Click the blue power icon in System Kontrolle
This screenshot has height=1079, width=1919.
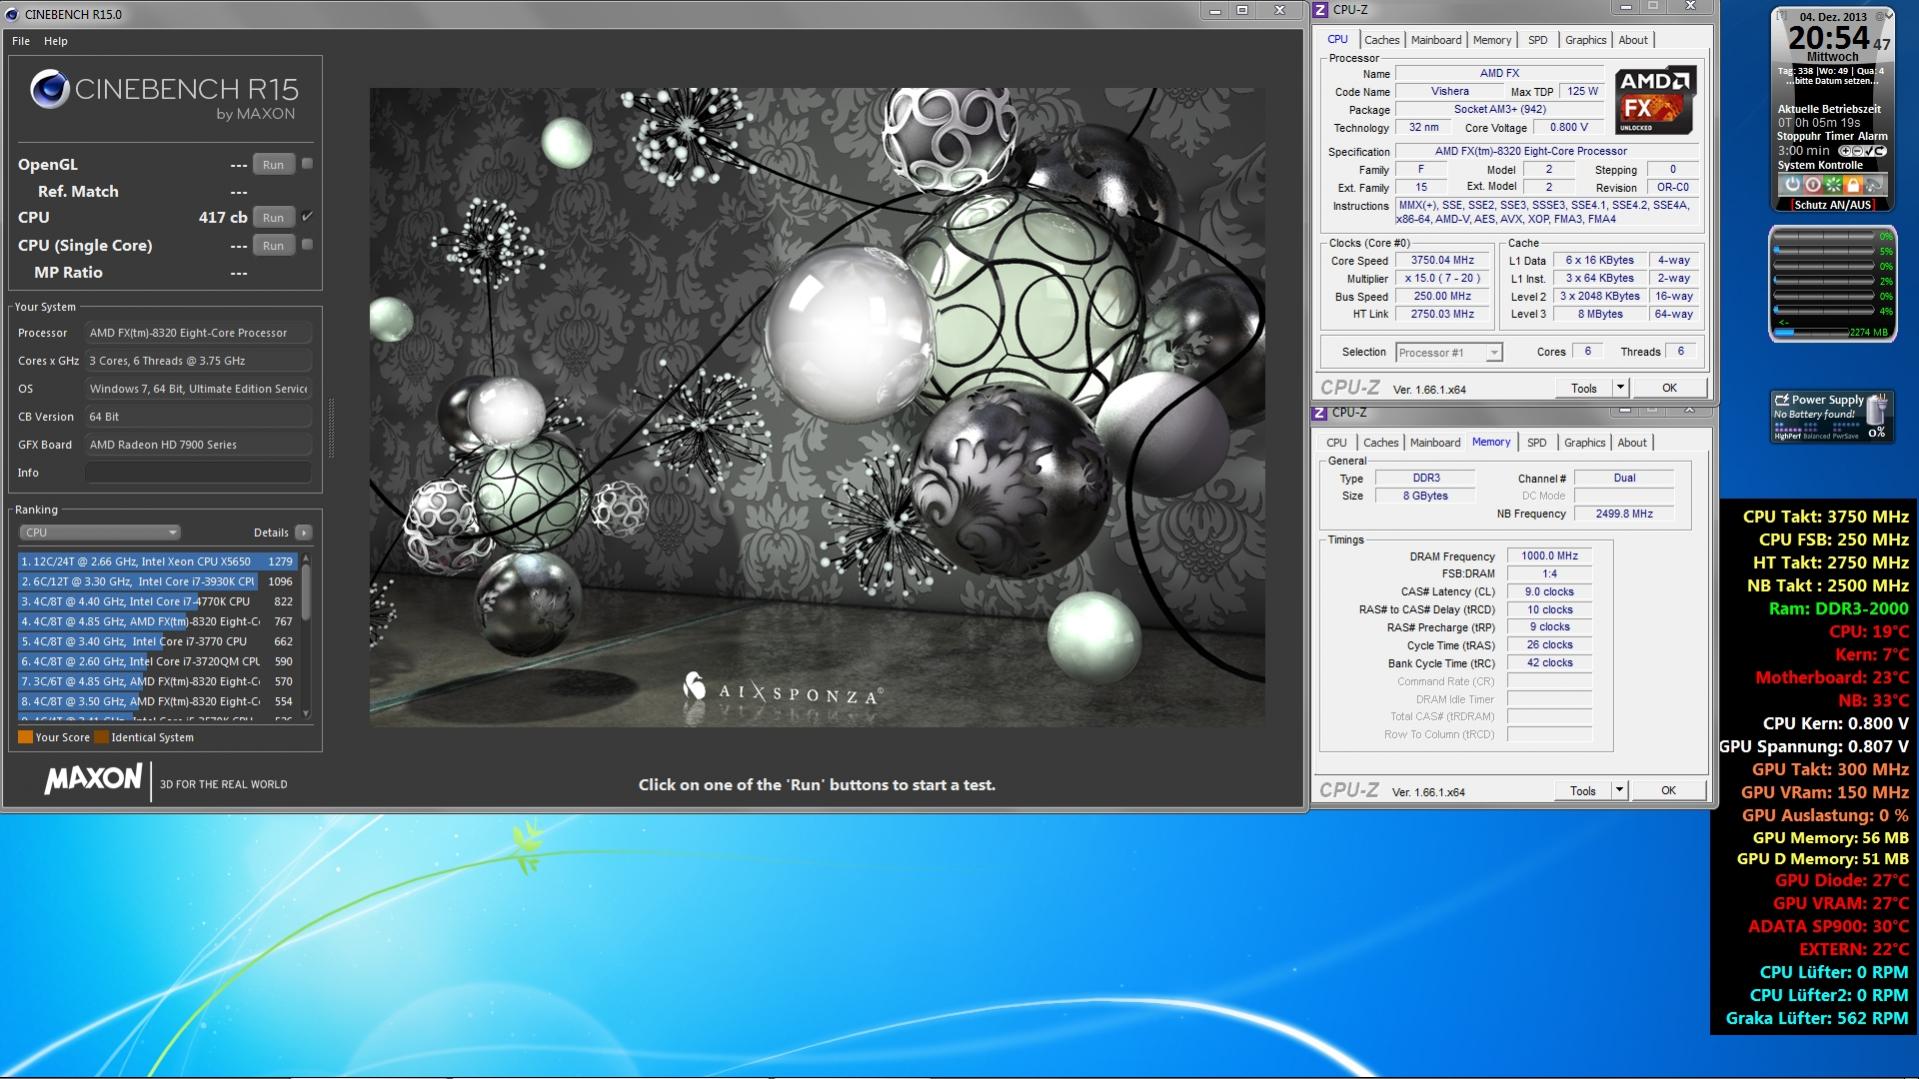click(1792, 185)
